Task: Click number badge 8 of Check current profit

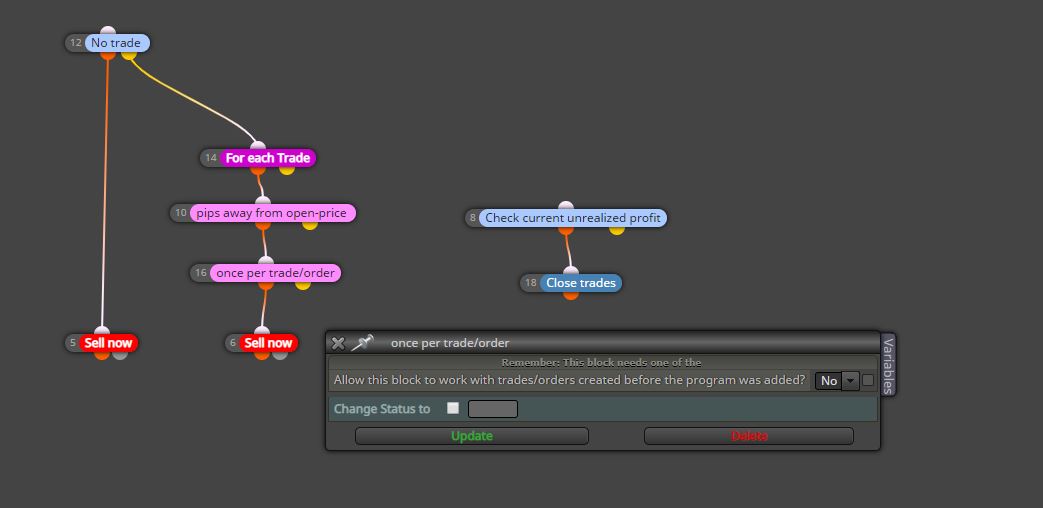Action: (473, 218)
